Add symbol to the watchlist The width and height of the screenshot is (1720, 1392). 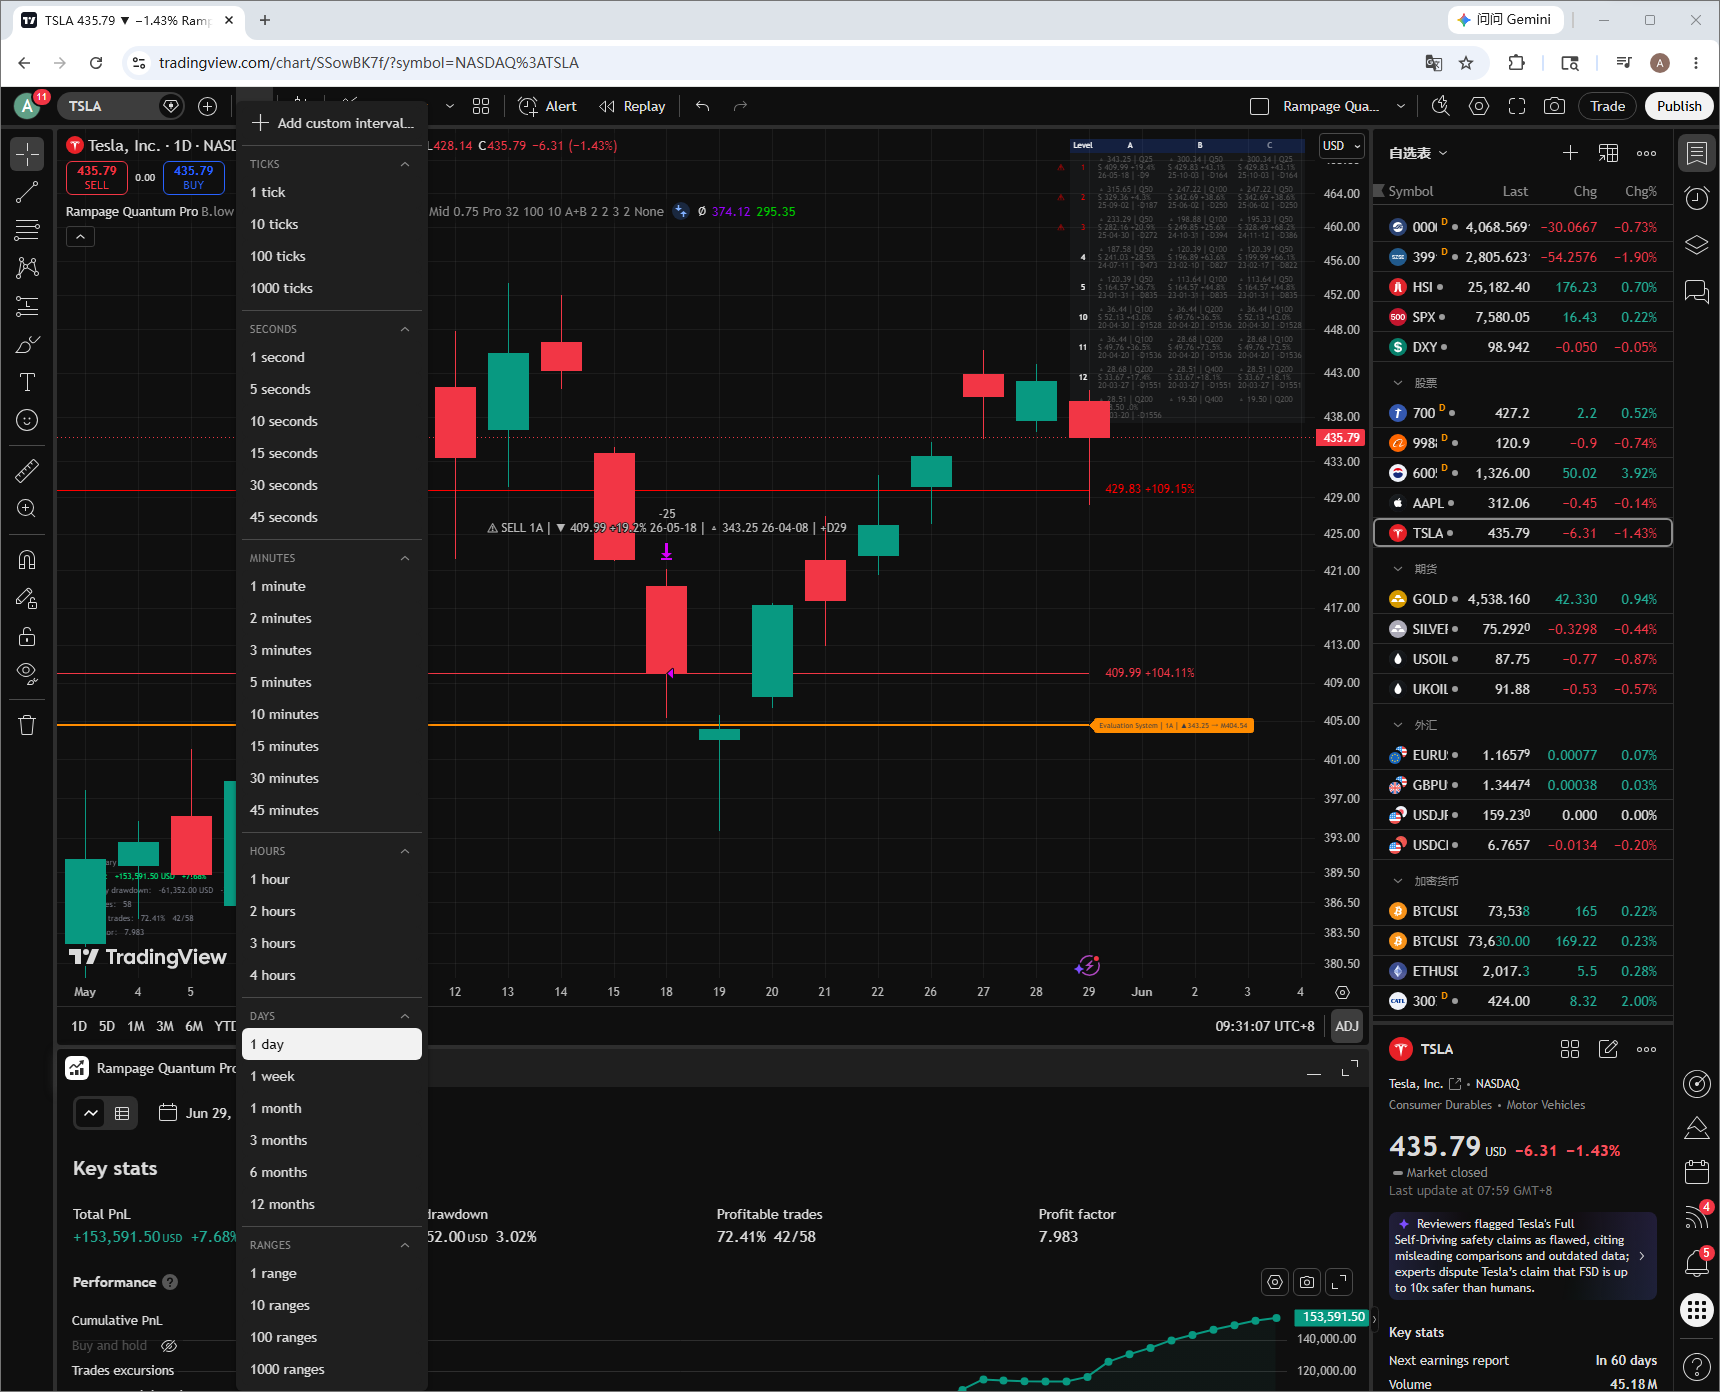click(x=1570, y=153)
